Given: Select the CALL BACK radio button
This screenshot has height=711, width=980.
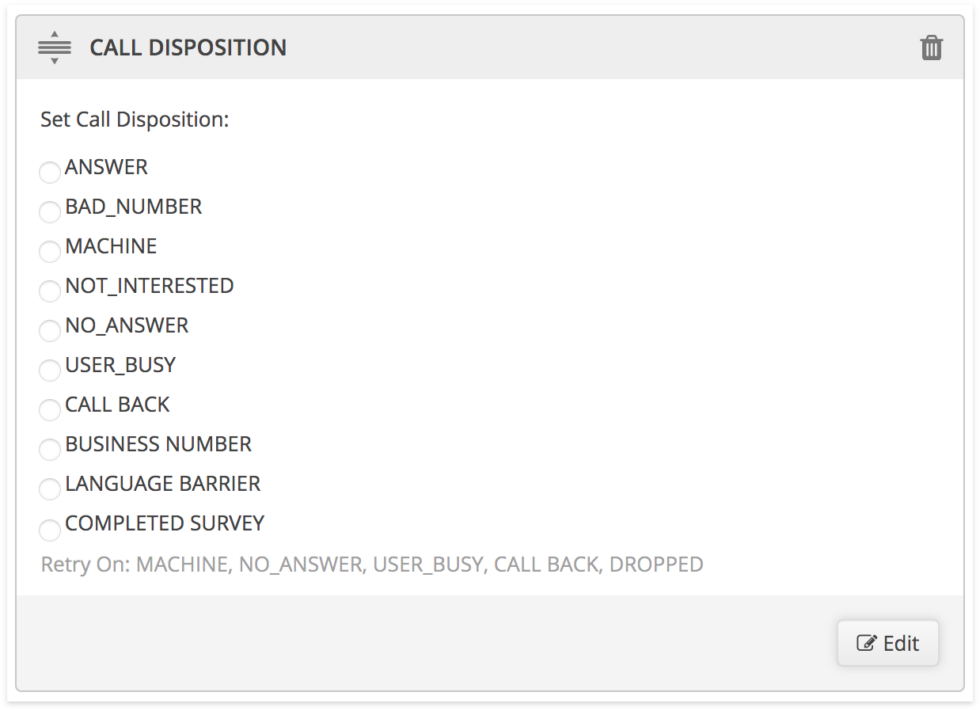Looking at the screenshot, I should (x=49, y=409).
